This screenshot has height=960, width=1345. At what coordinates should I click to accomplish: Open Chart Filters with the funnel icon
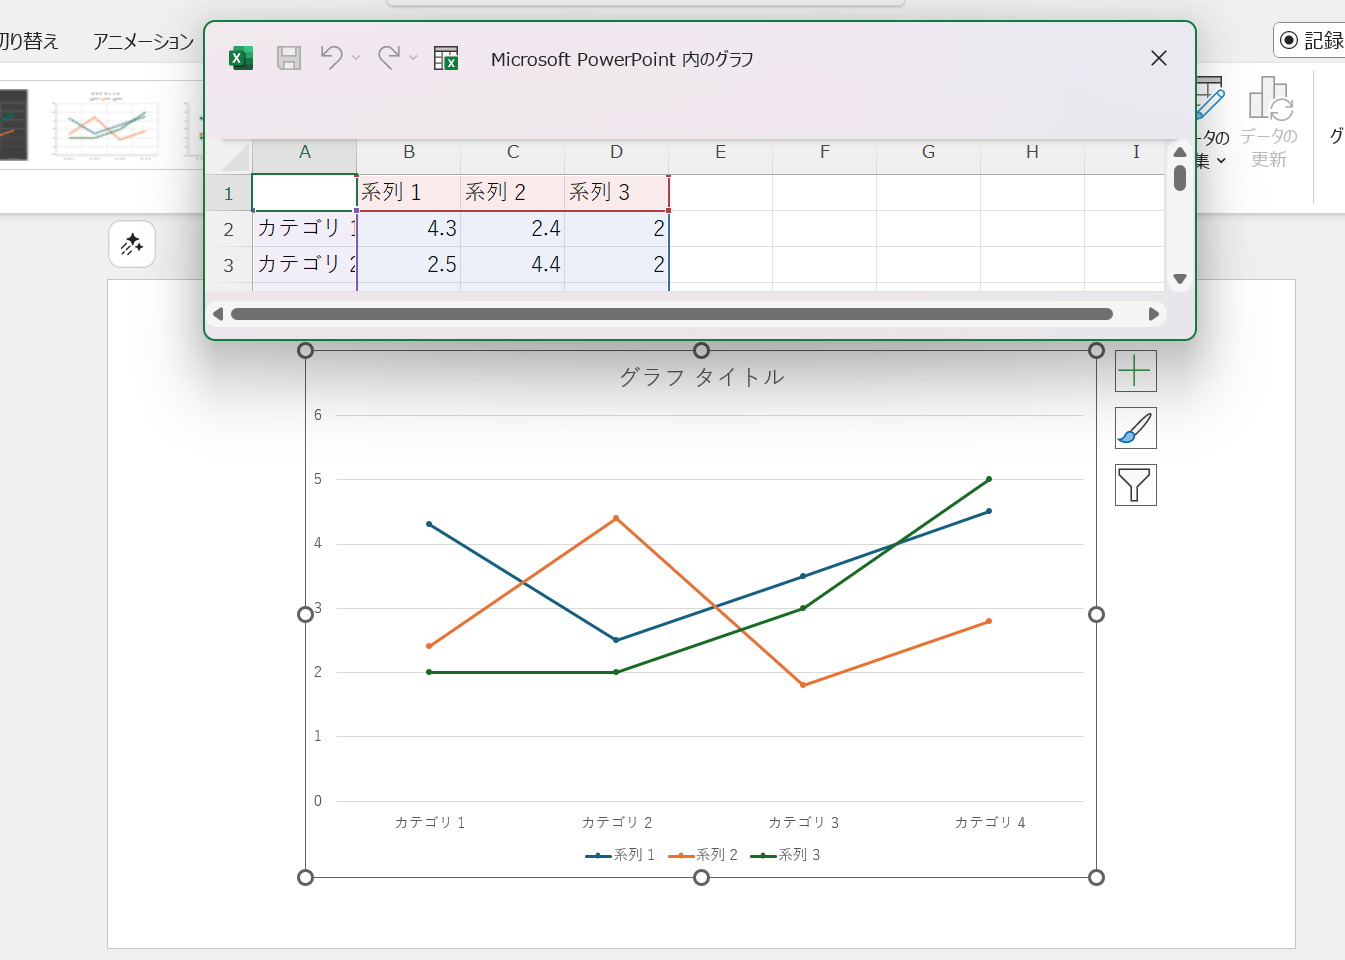point(1135,484)
